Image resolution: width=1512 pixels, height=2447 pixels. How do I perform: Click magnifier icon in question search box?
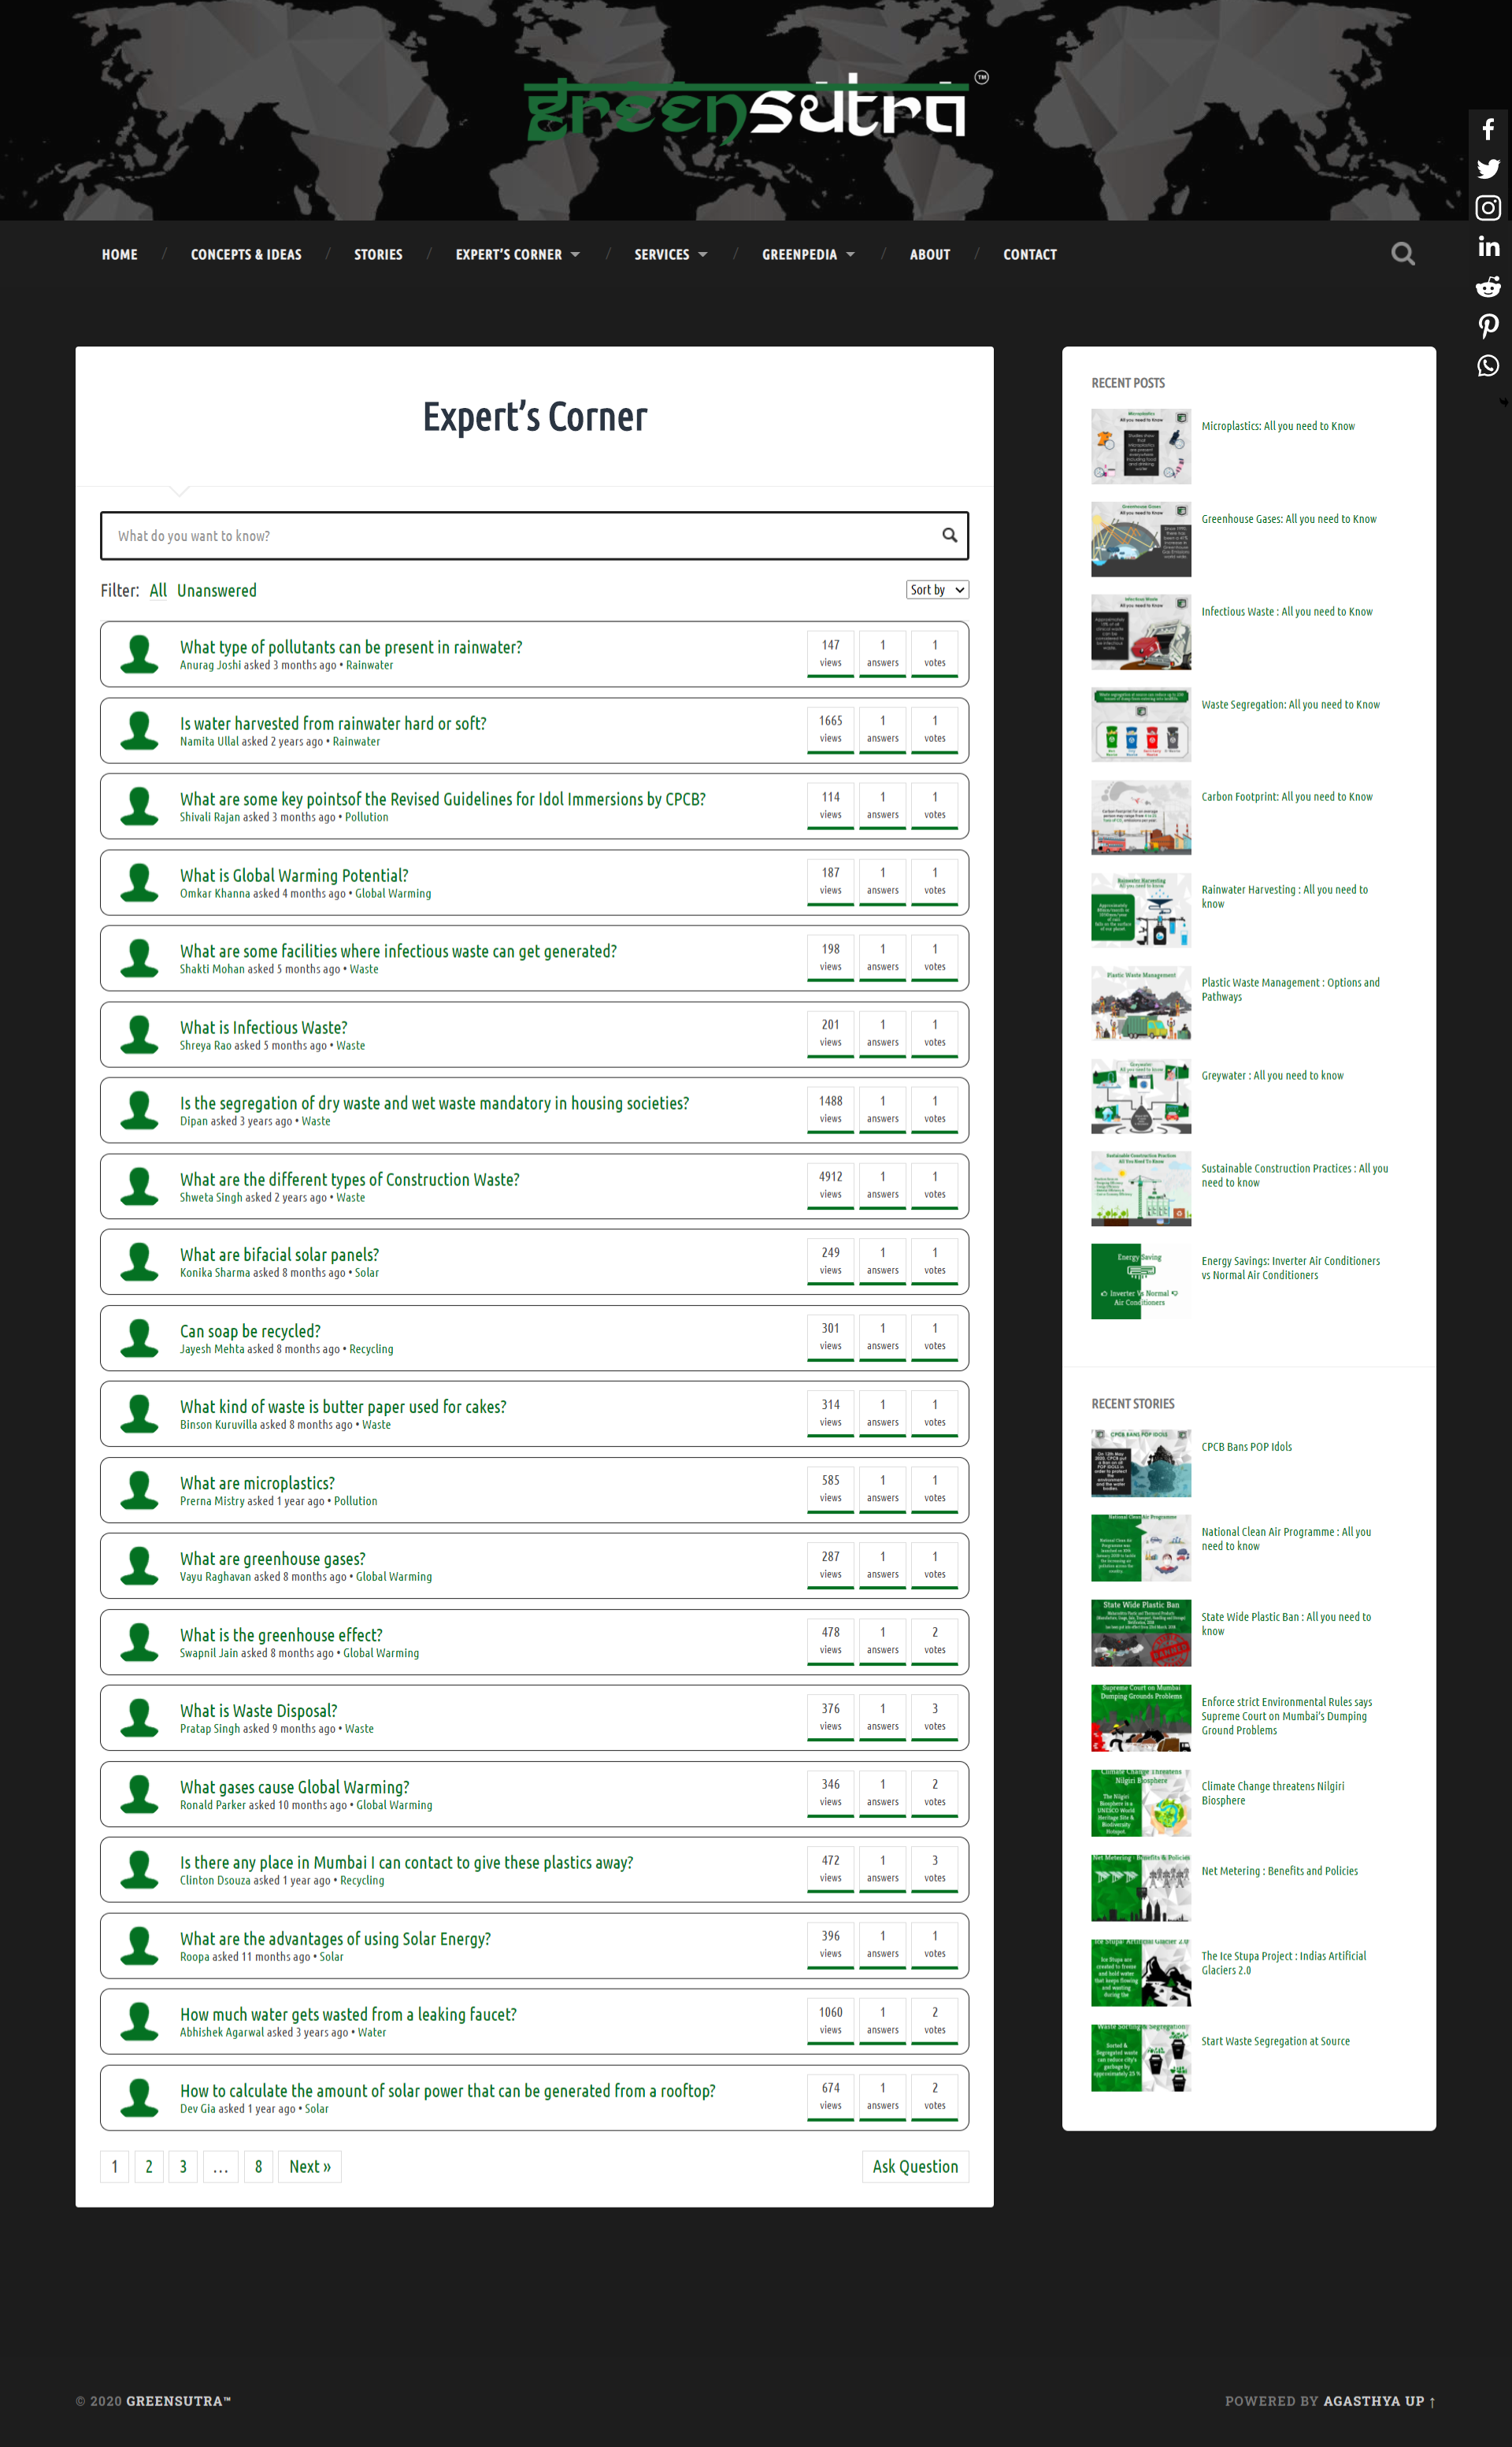(x=949, y=535)
